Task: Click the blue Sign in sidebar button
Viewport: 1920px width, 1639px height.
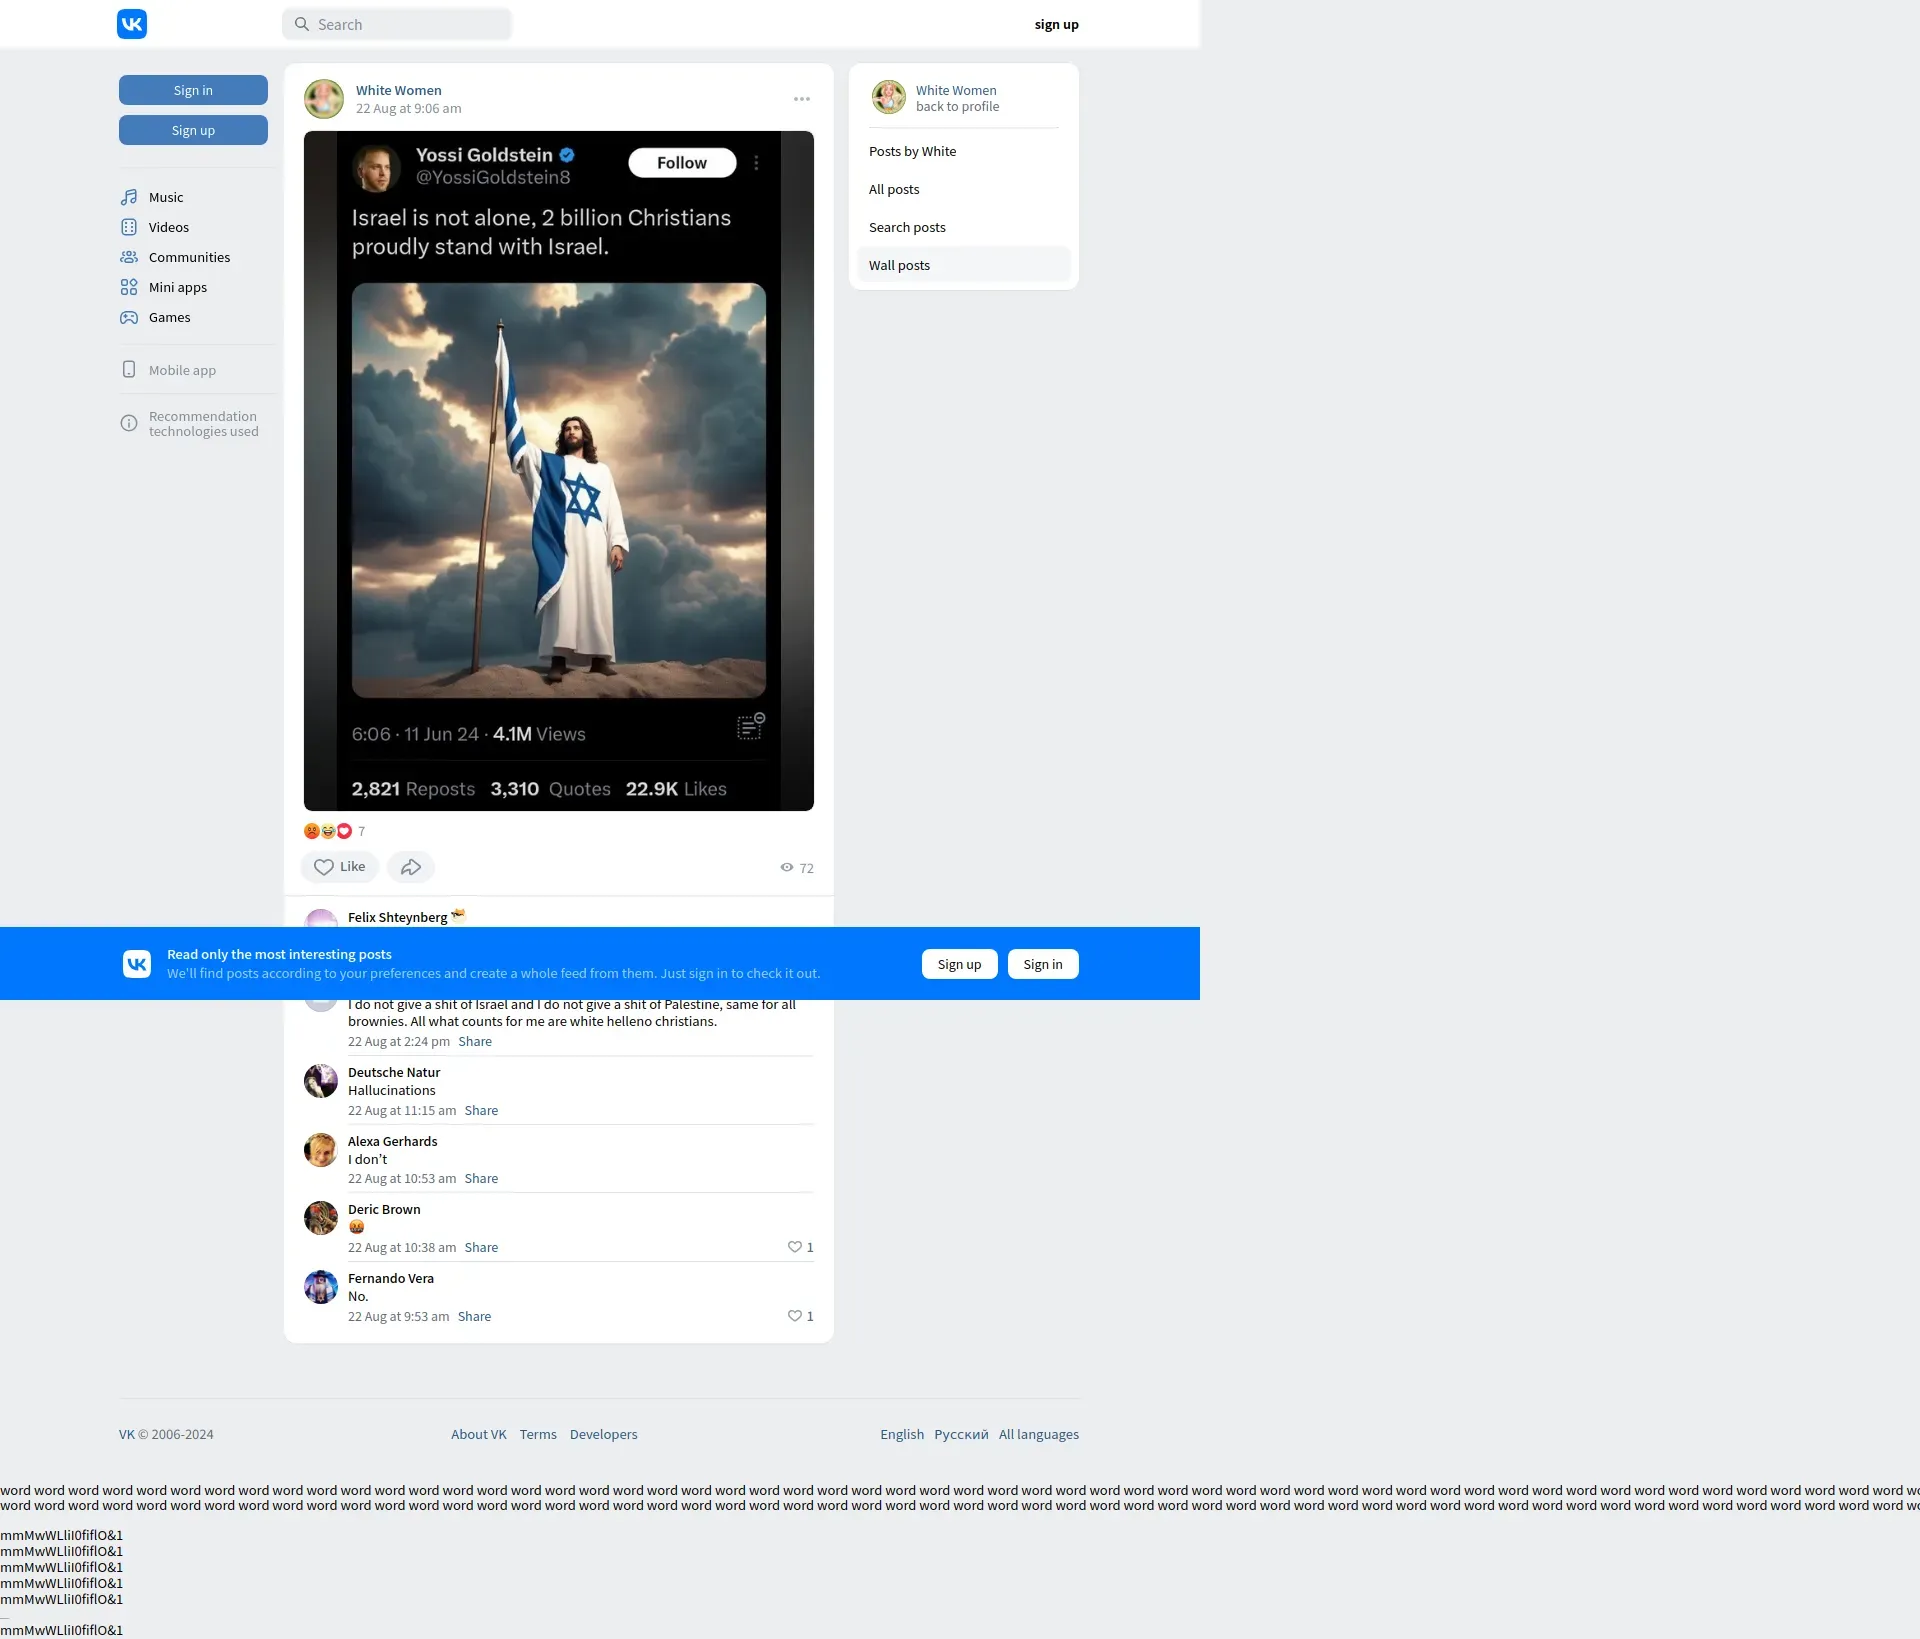Action: (193, 90)
